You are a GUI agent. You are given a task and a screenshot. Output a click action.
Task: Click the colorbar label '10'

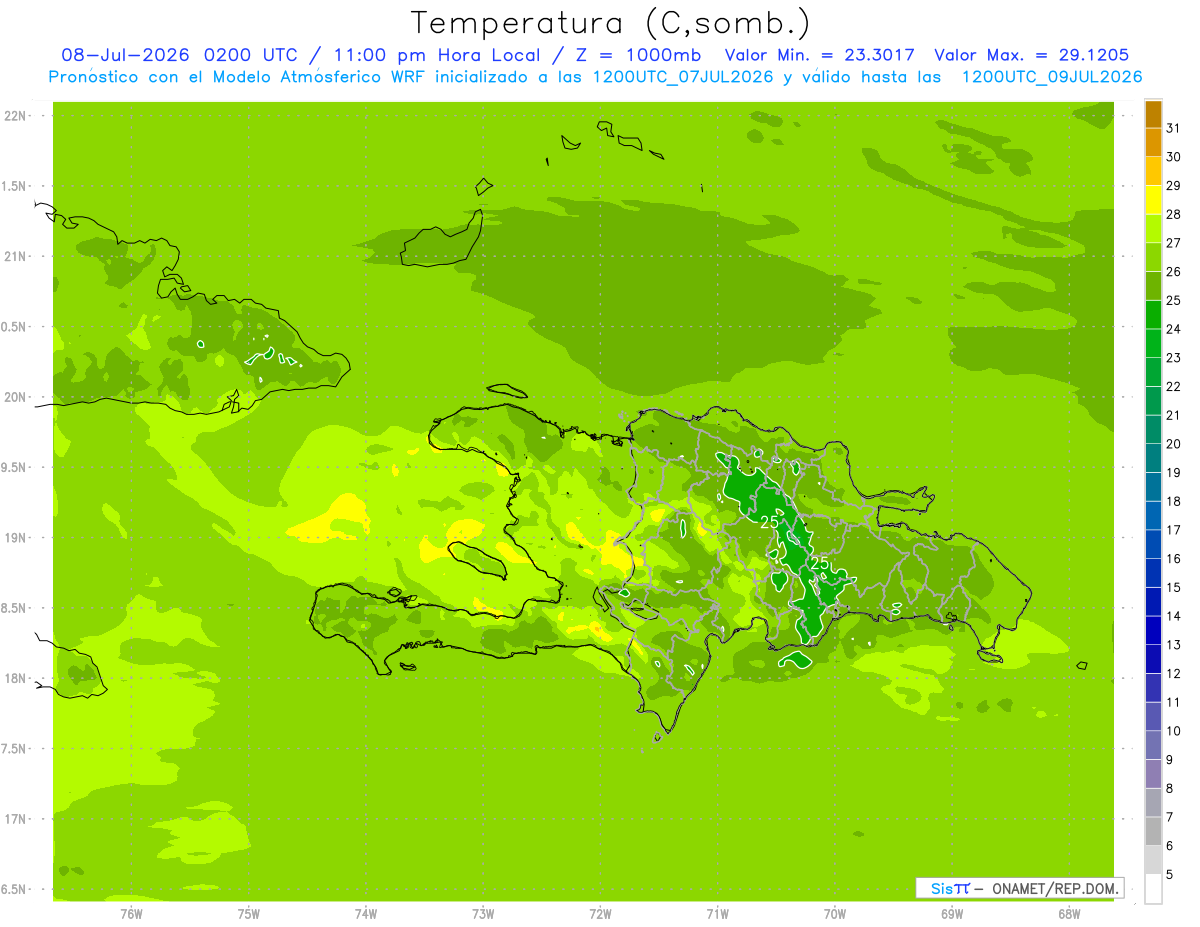point(1174,731)
